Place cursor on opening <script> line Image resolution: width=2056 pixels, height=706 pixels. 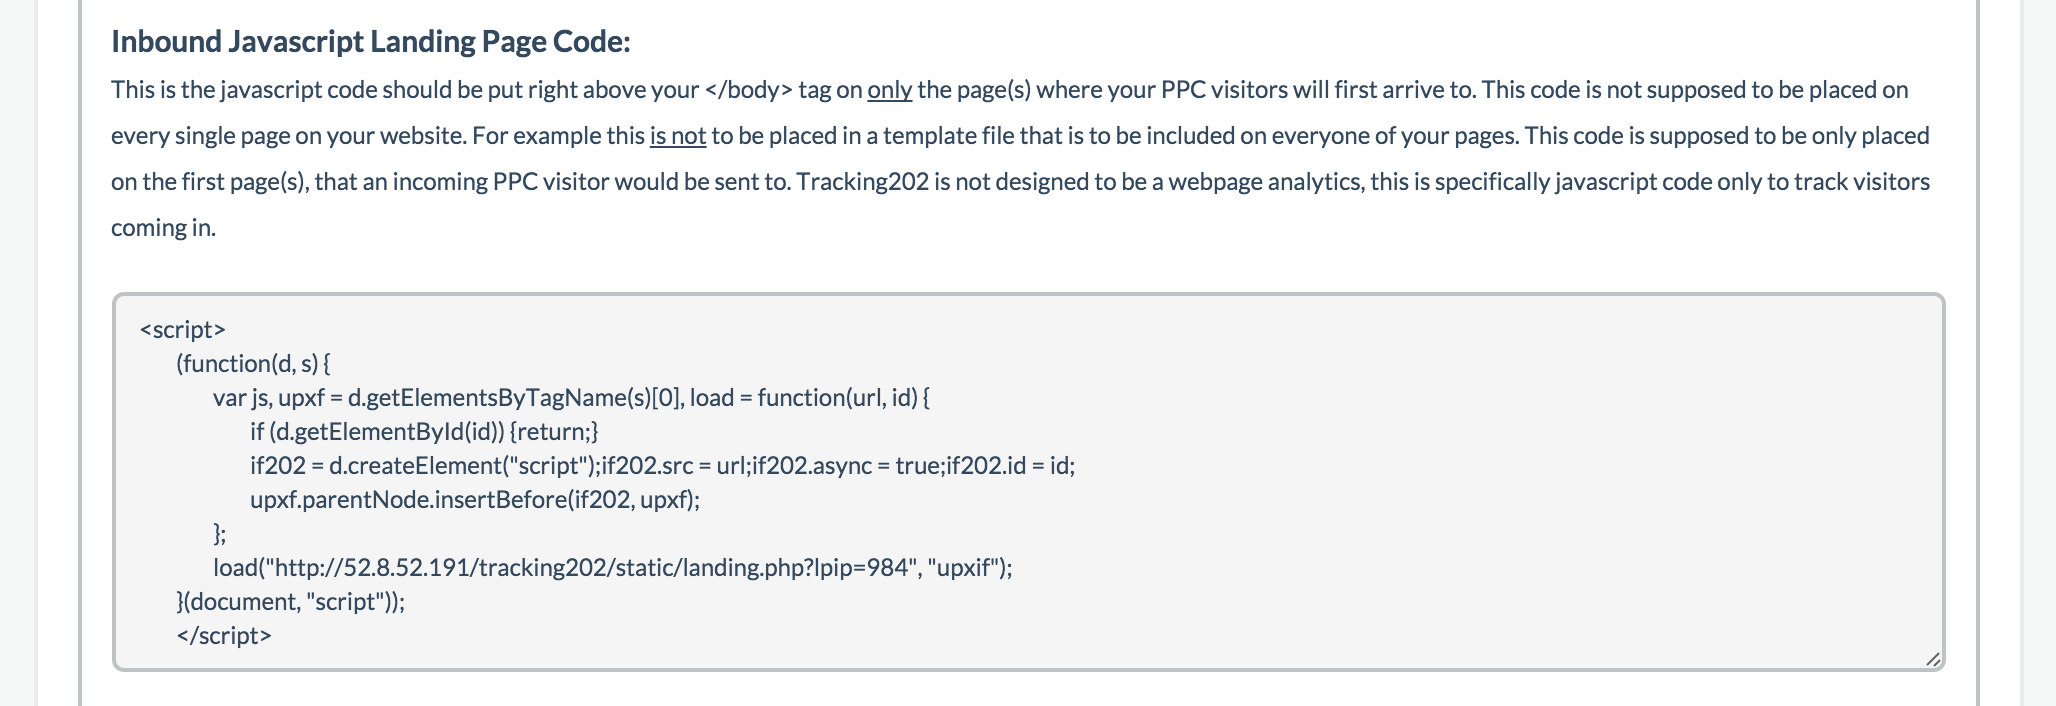click(183, 330)
